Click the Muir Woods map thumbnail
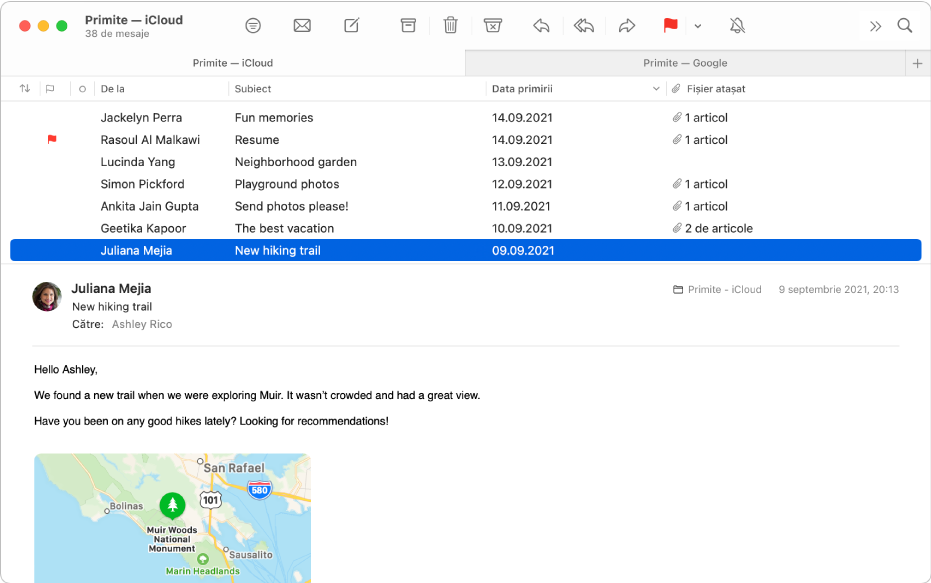The height and width of the screenshot is (583, 931). coord(171,518)
